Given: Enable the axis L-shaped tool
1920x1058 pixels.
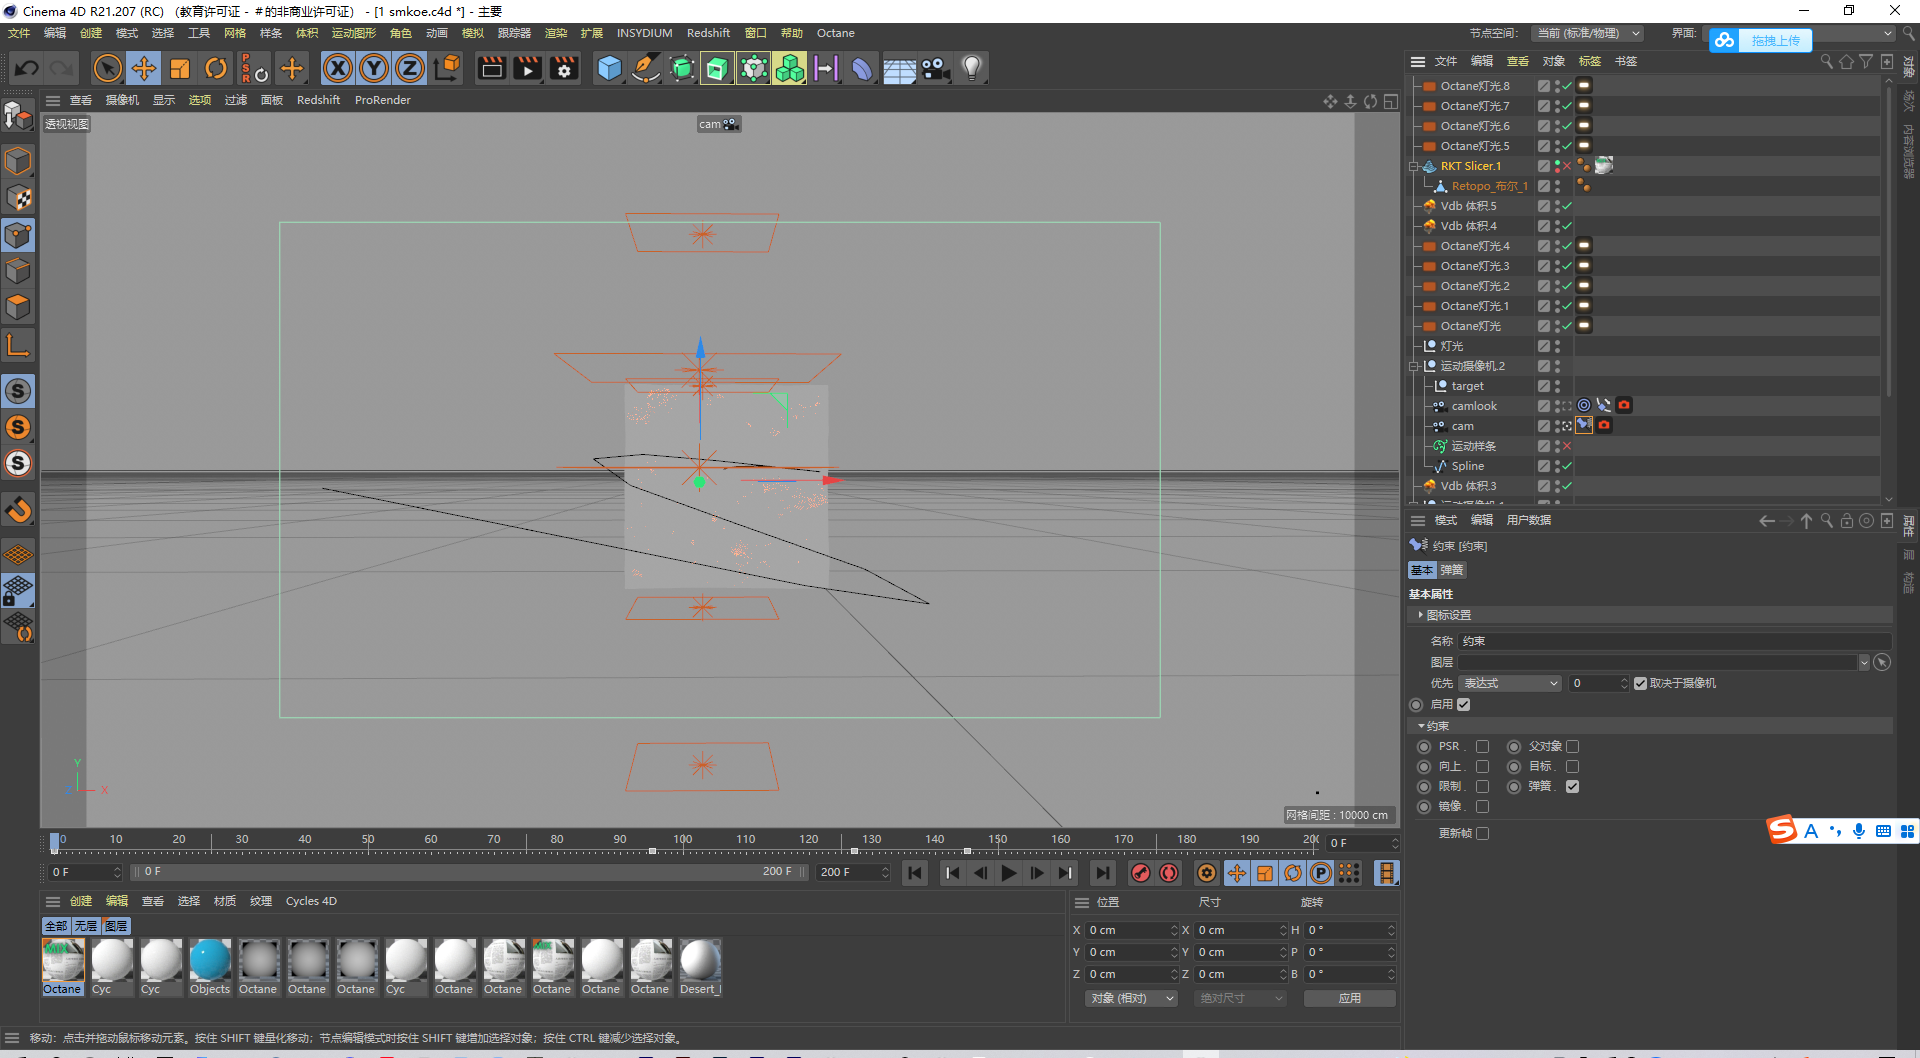Looking at the screenshot, I should (x=18, y=345).
